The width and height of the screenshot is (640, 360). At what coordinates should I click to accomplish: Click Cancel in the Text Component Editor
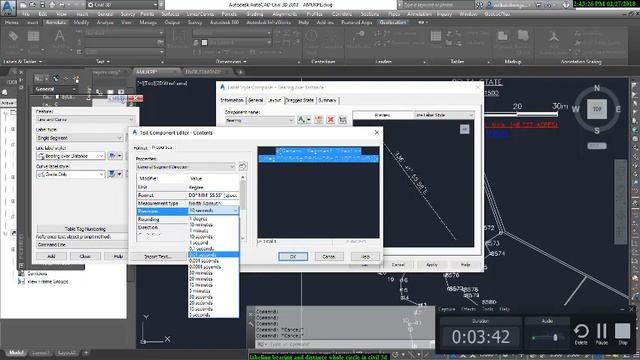329,256
